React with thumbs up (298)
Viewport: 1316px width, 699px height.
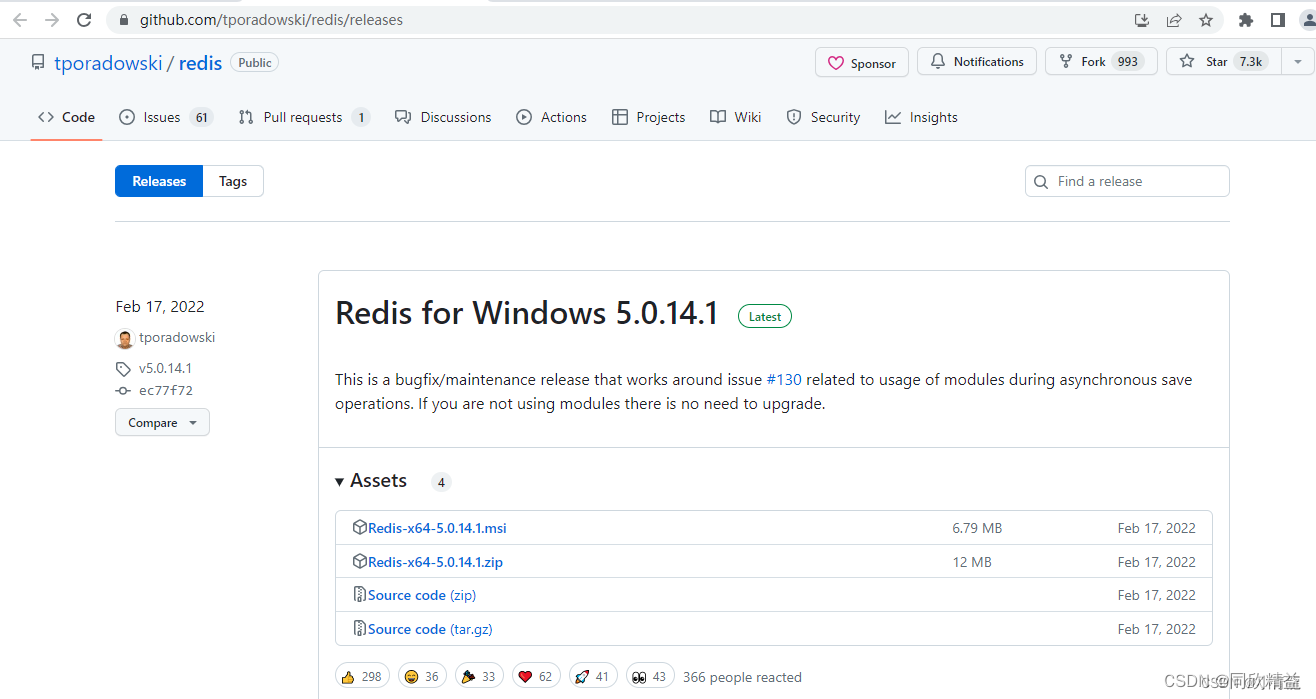point(362,677)
